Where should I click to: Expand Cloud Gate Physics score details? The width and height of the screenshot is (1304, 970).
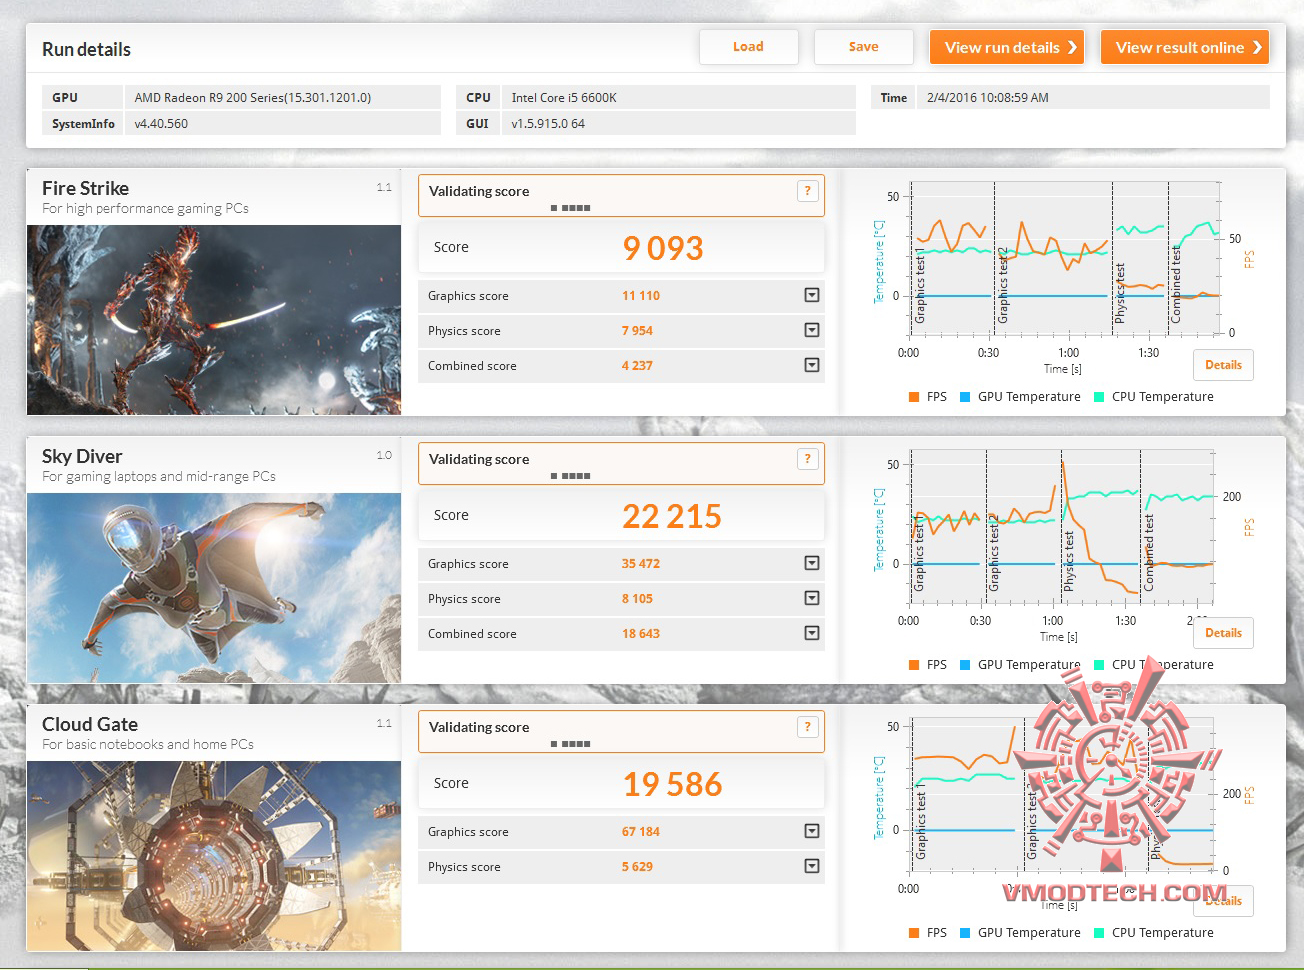812,866
